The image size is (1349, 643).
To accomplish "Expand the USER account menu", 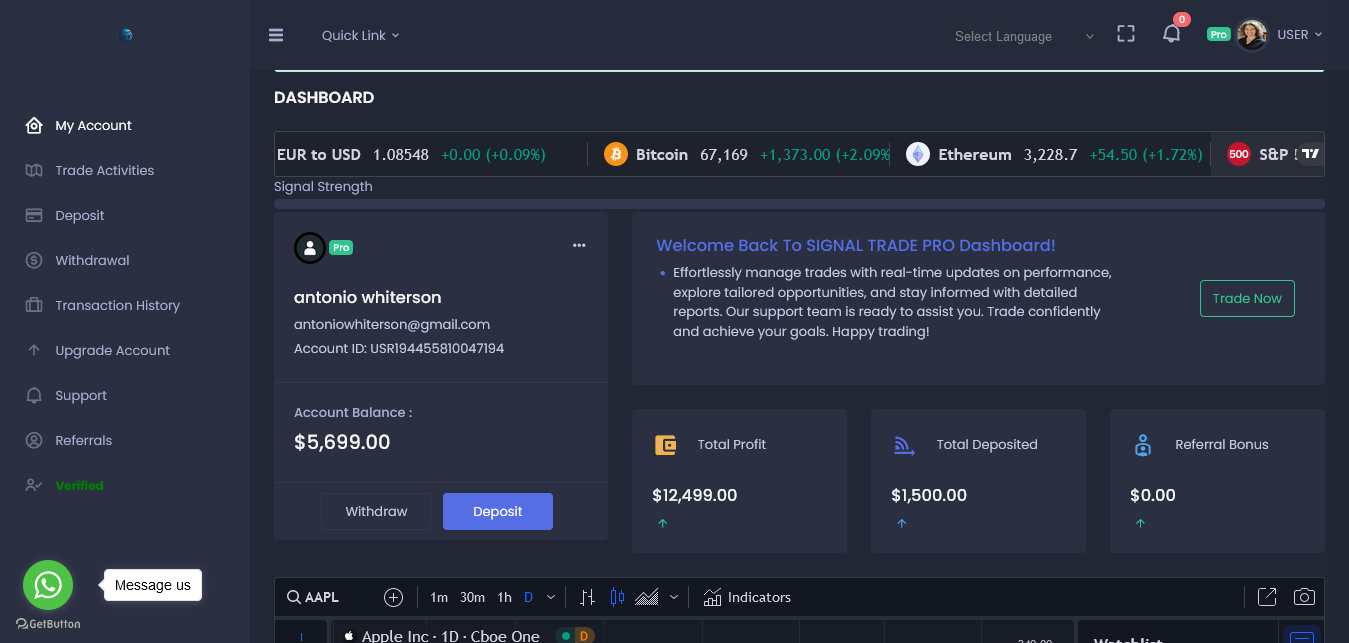I will click(1299, 34).
